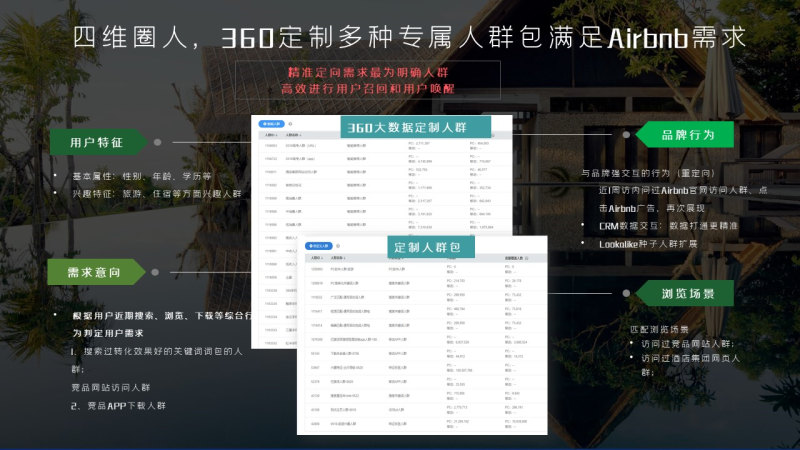Select the green 需求意向 label
This screenshot has width=800, height=450.
pos(96,272)
